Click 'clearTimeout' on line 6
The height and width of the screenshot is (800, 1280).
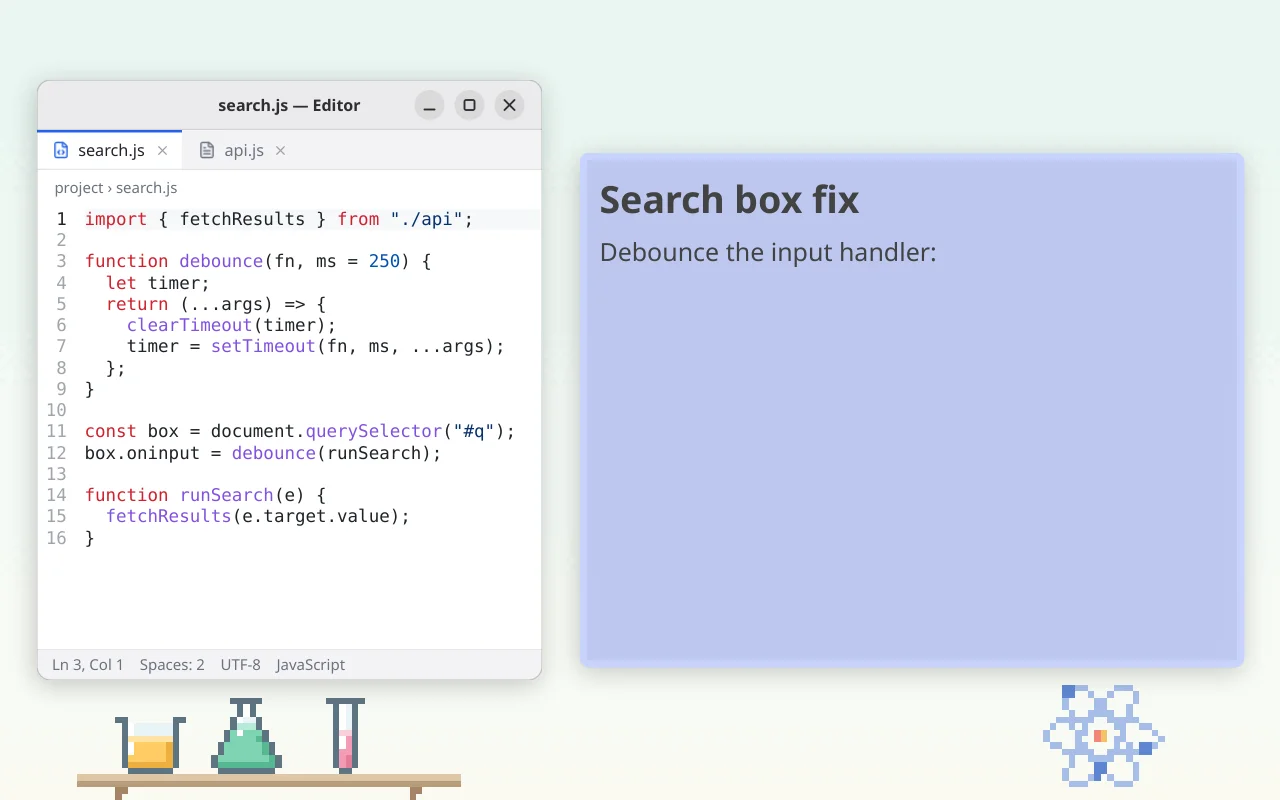point(190,325)
